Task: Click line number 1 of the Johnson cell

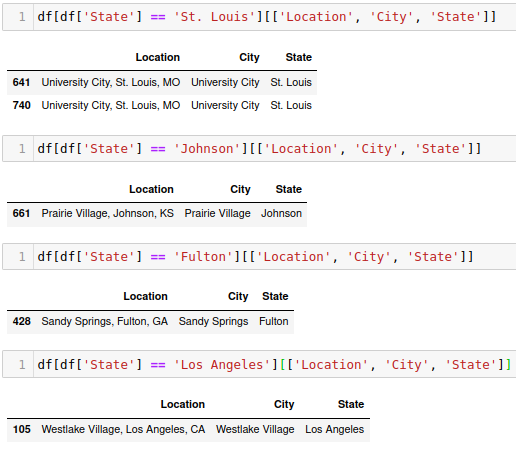Action: [22, 149]
